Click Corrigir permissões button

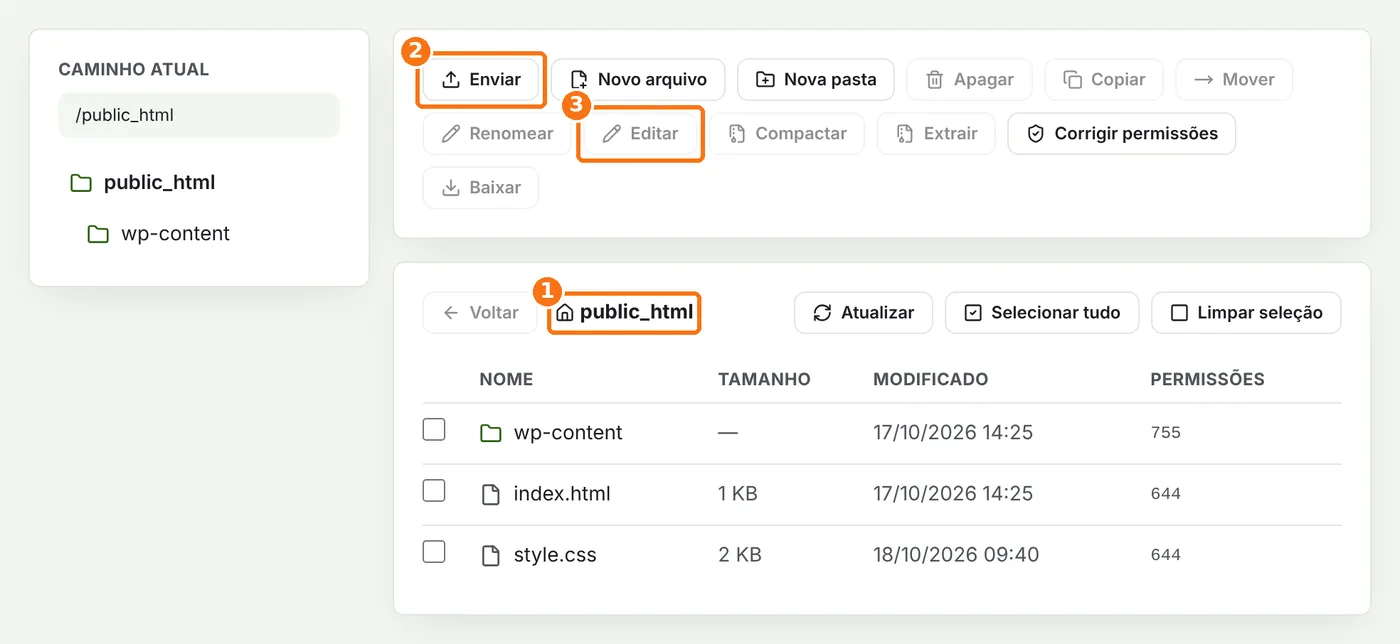click(1121, 133)
